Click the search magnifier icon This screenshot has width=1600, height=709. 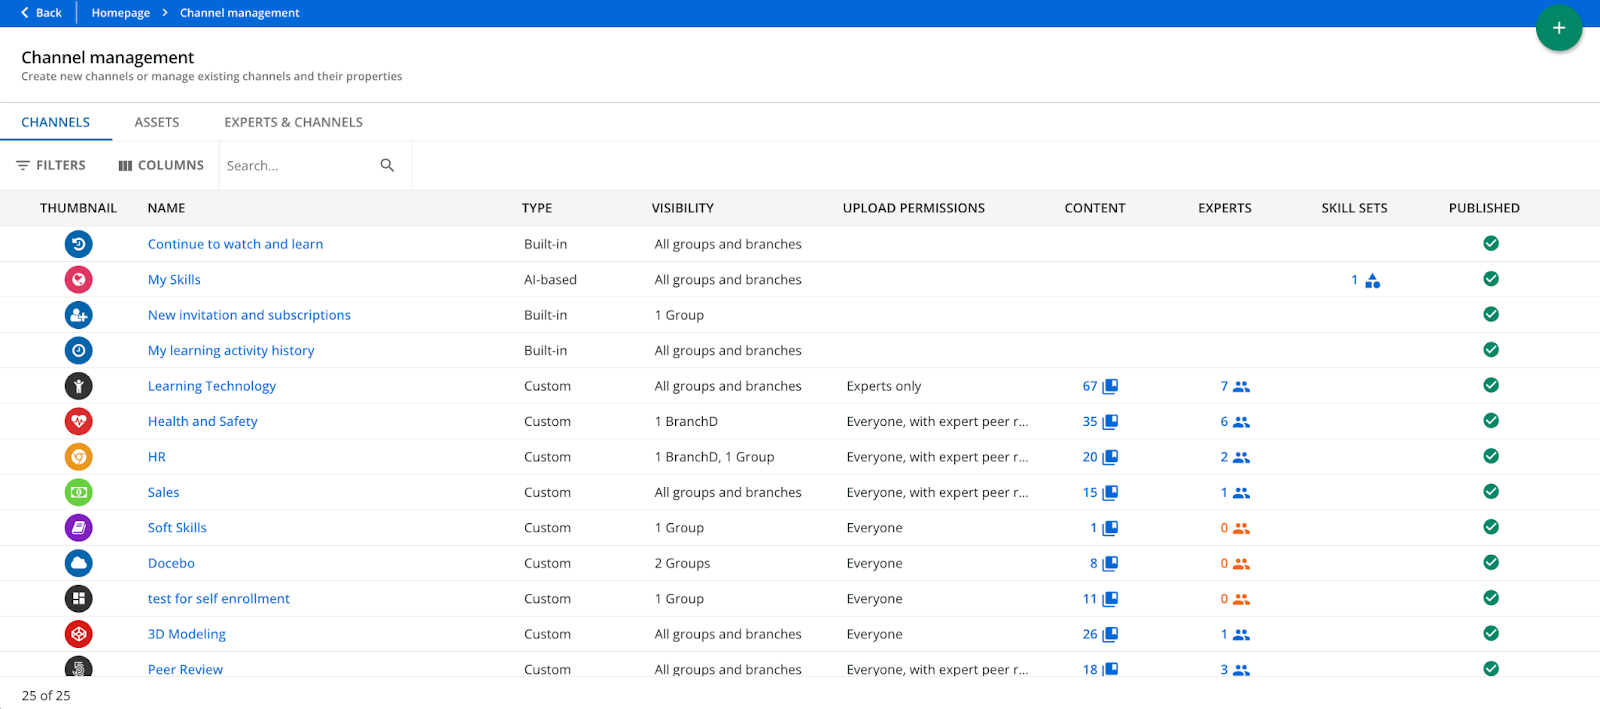(387, 166)
